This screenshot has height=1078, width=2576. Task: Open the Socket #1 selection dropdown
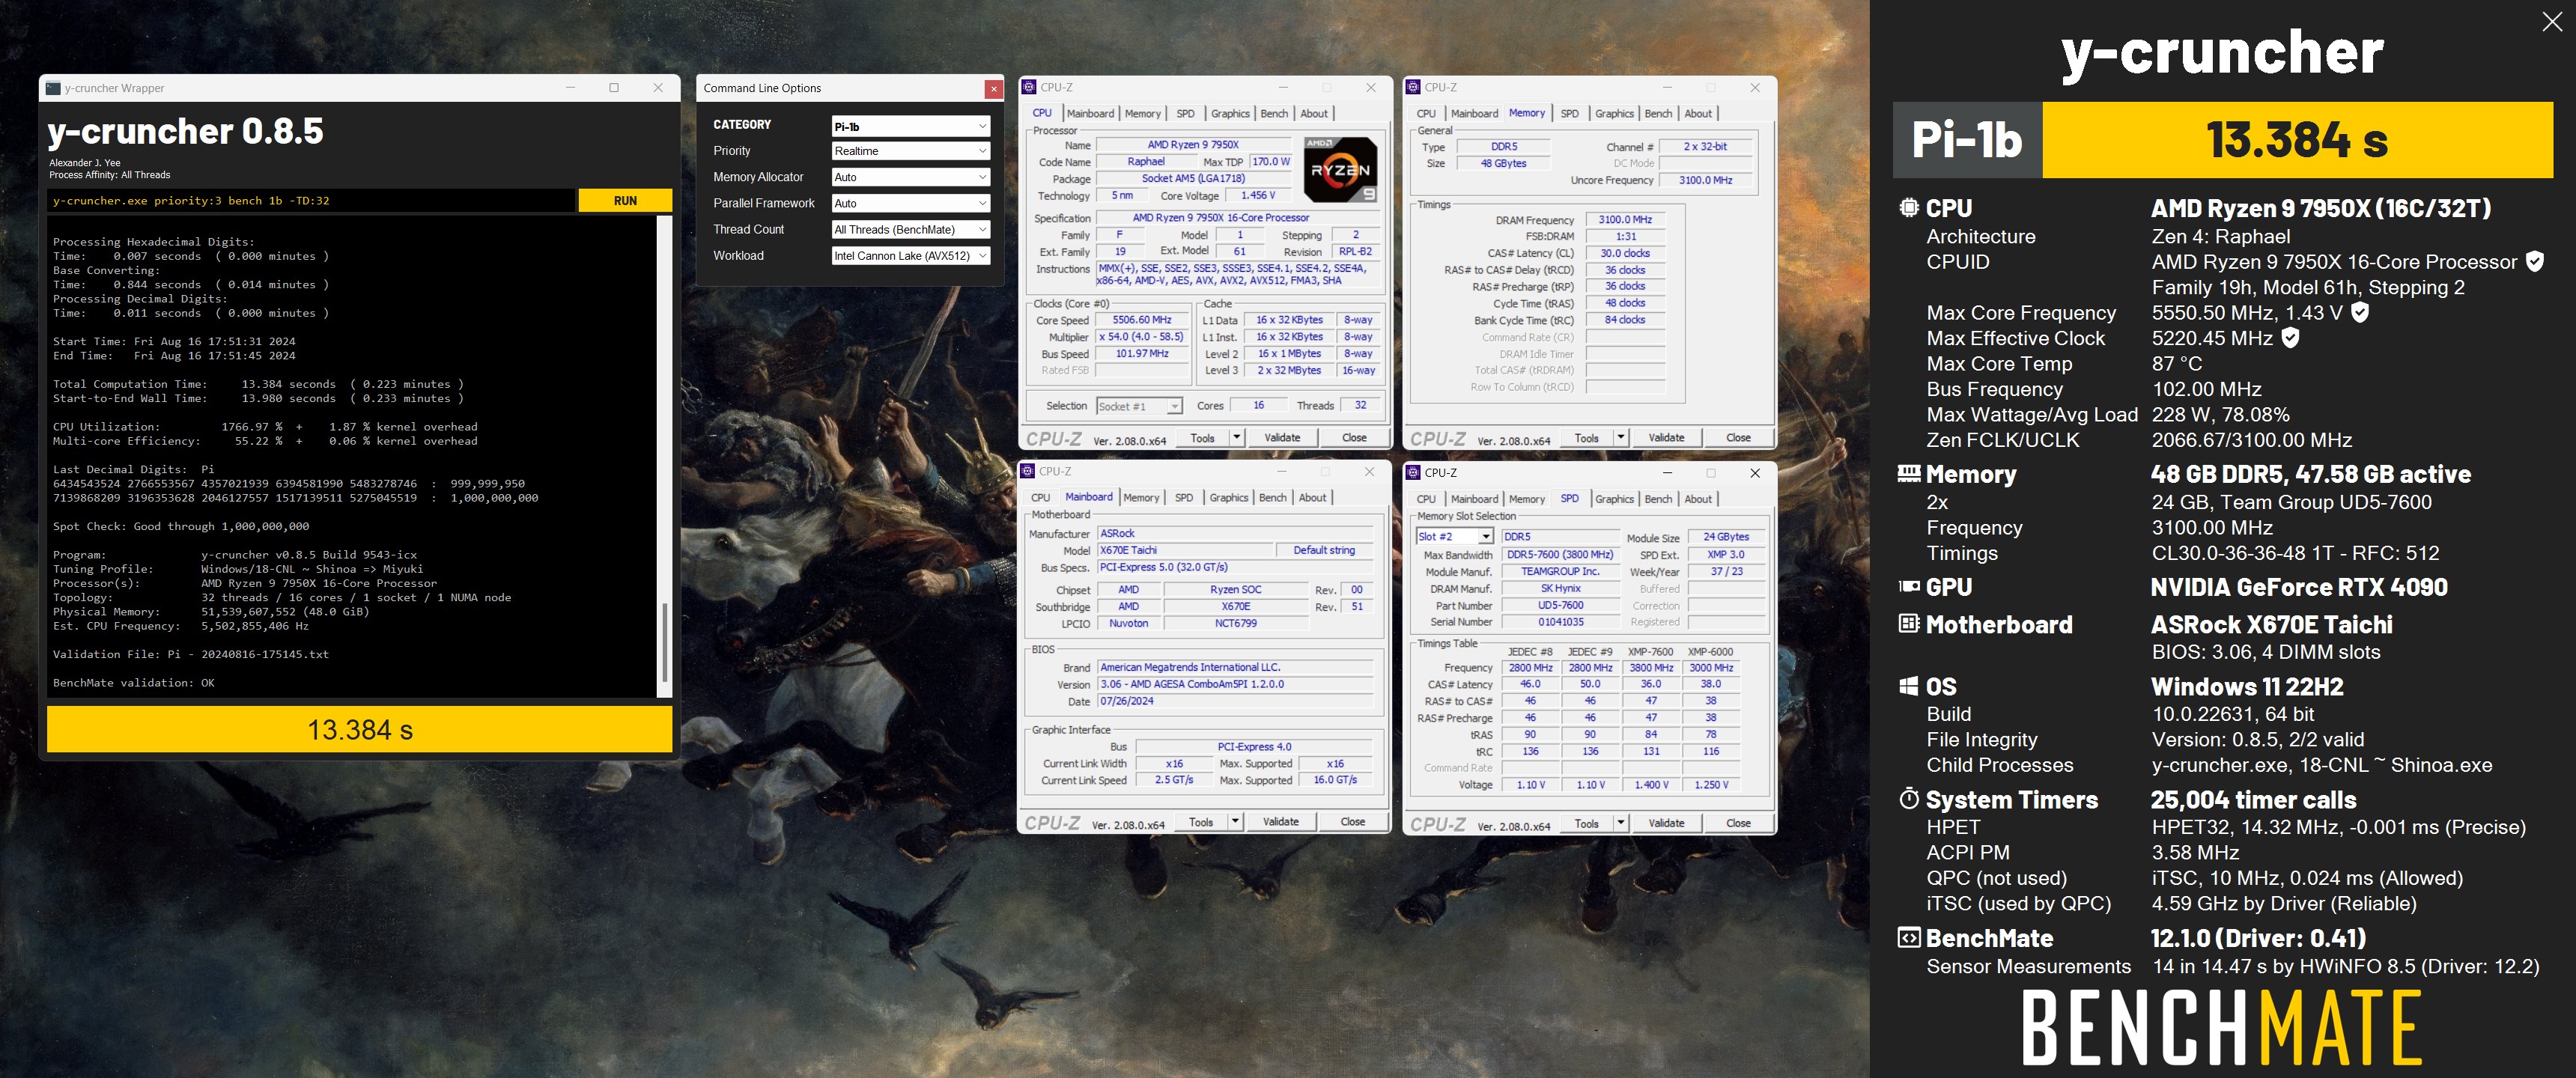click(x=1139, y=406)
